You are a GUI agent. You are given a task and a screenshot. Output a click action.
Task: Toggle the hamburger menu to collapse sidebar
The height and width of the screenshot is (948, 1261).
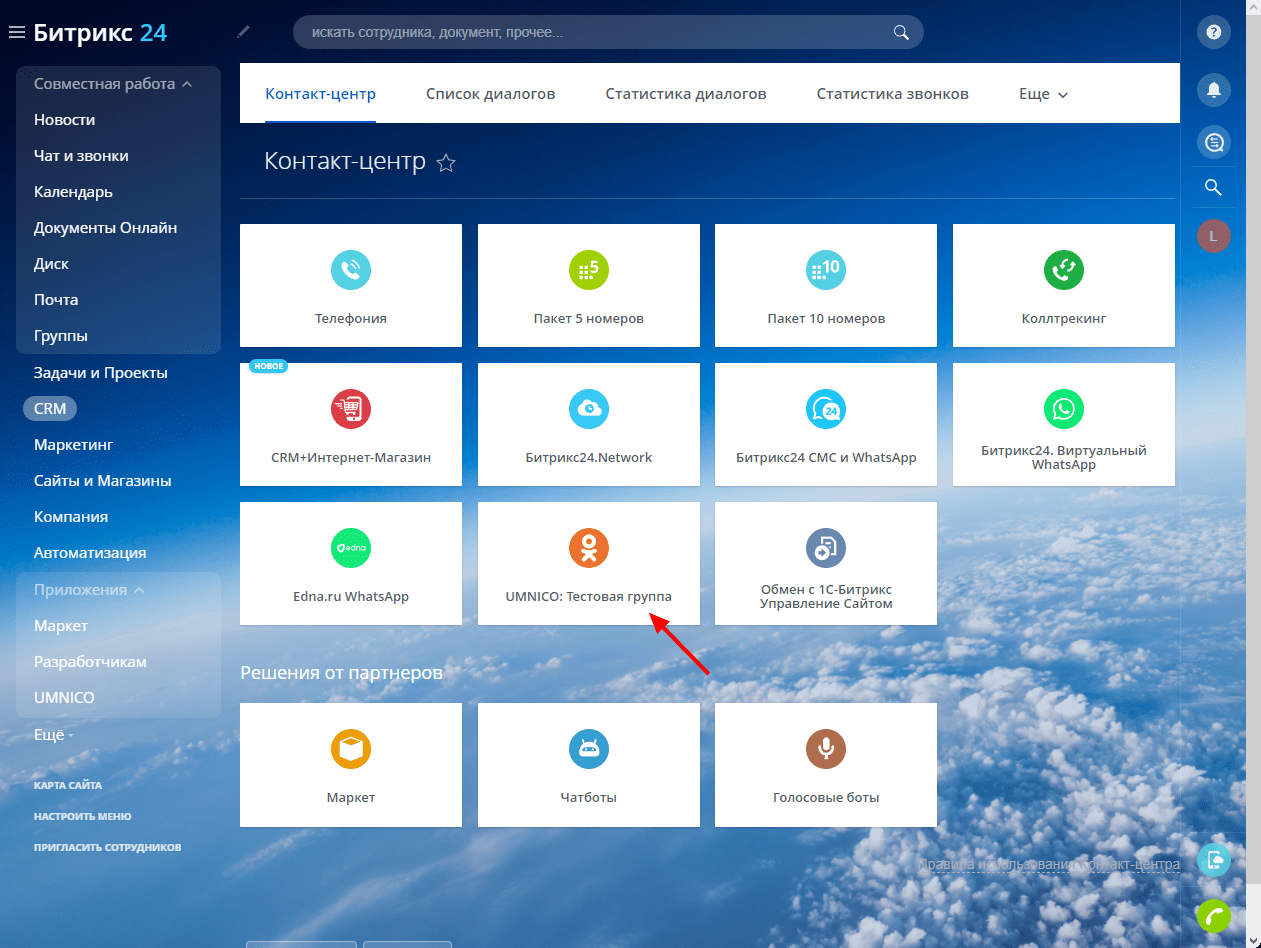pos(16,33)
